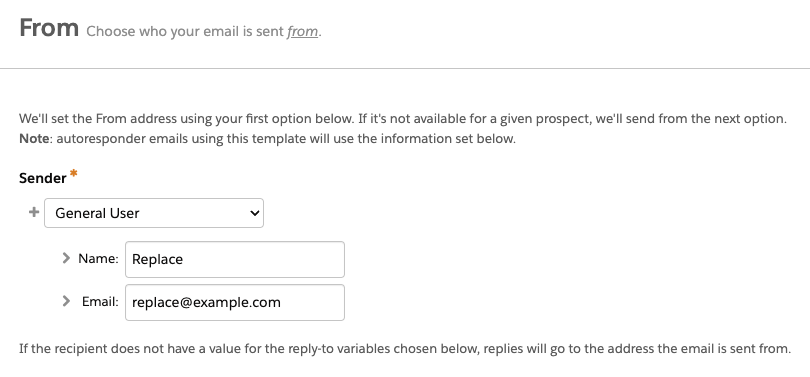This screenshot has width=810, height=377.
Task: Expand the chevron next to Email
Action: point(66,301)
